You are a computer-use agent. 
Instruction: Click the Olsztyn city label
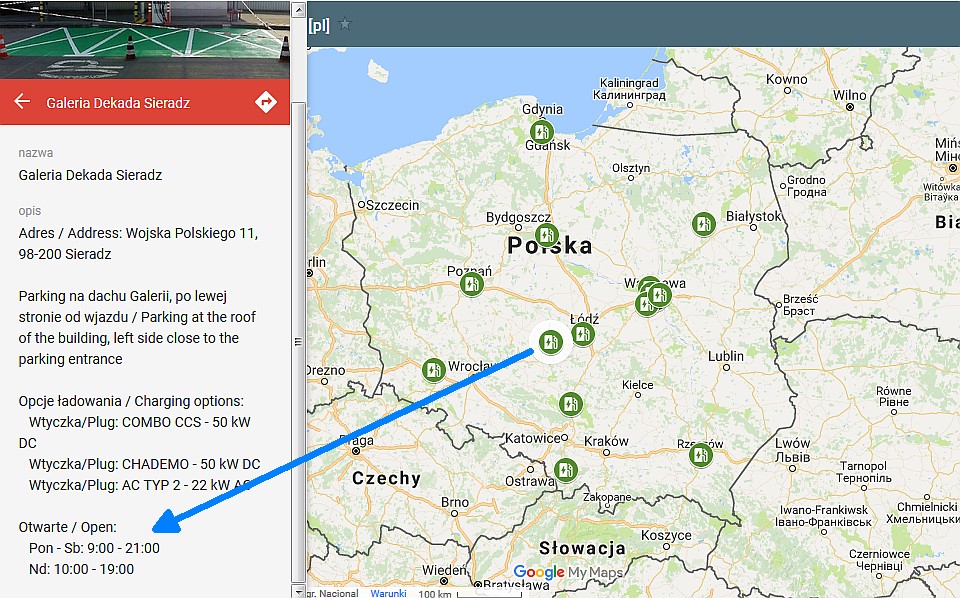[x=631, y=168]
